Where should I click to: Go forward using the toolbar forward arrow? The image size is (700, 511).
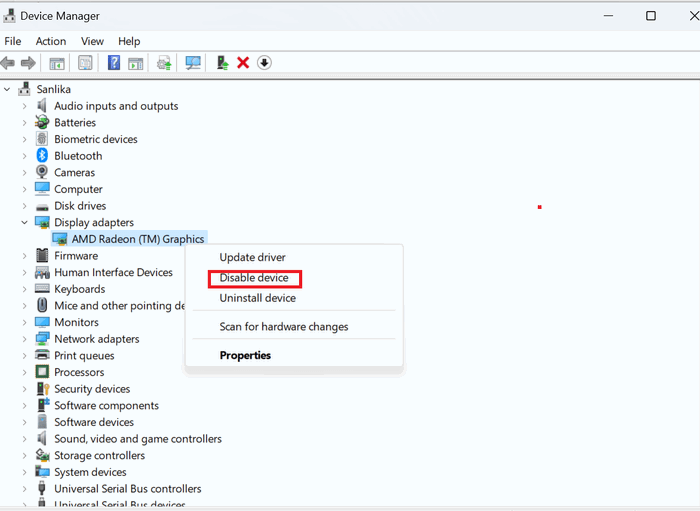[28, 63]
